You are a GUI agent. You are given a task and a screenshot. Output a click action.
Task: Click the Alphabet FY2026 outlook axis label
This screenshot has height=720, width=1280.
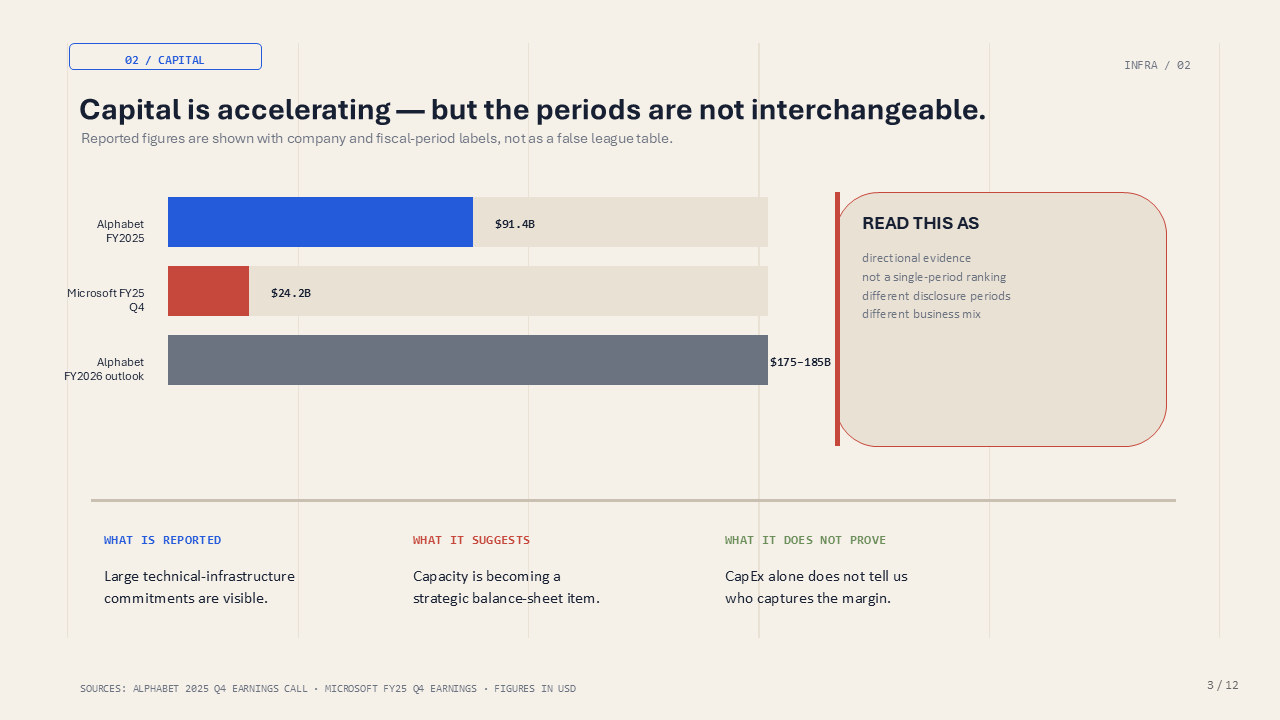[x=104, y=369]
